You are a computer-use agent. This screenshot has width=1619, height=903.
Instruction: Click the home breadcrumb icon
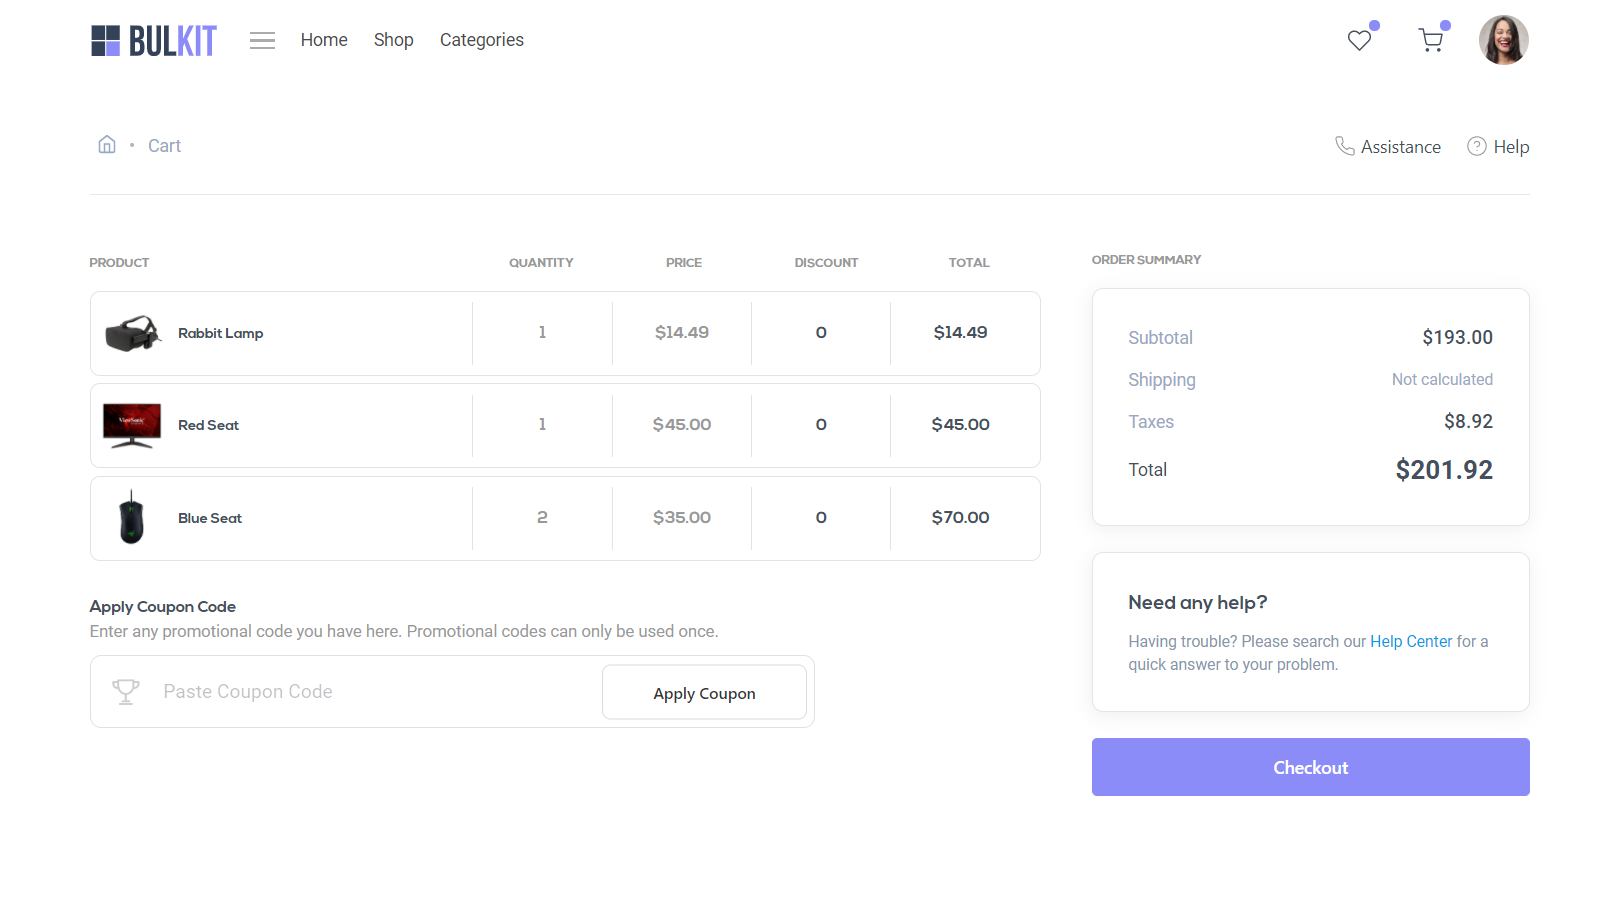[x=107, y=145]
